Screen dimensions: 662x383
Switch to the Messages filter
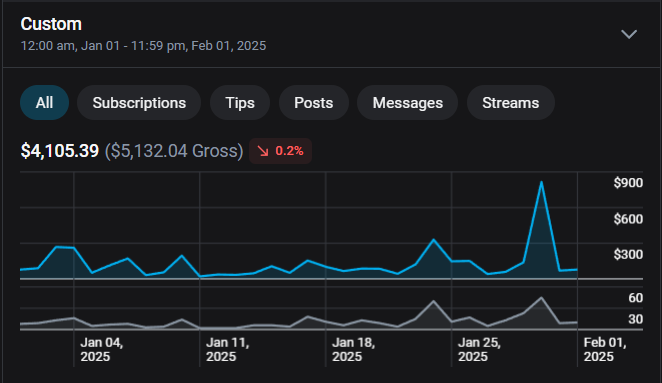(x=407, y=103)
